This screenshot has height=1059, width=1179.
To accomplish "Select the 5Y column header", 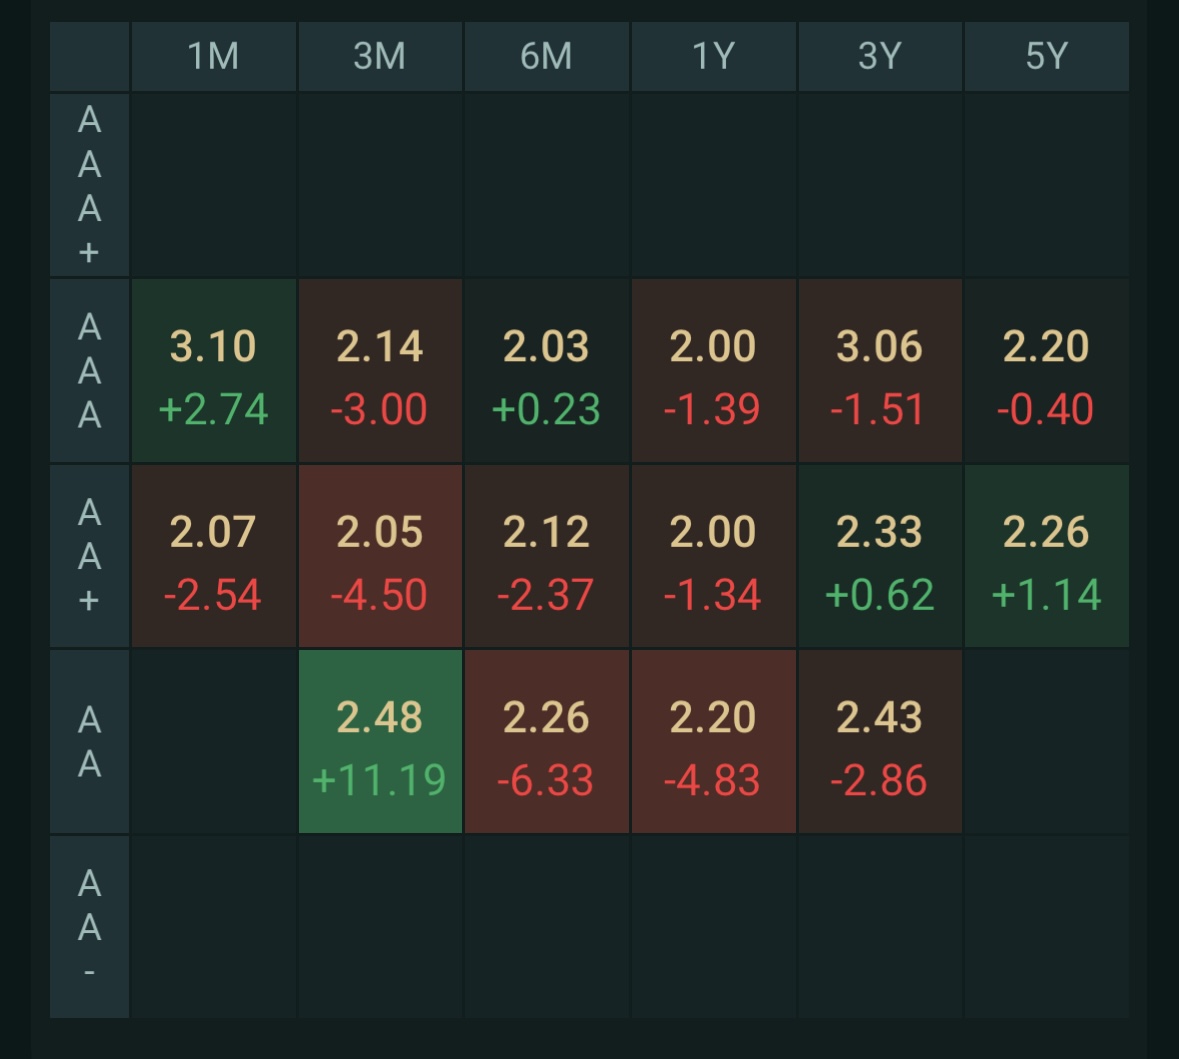I will tap(1046, 56).
